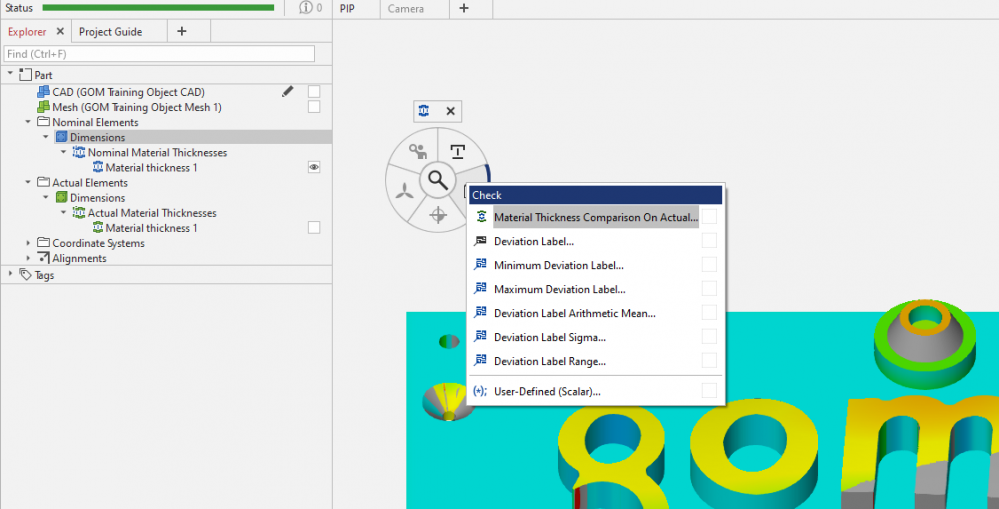Collapse Nominal Material Thicknesses node
Screen dimensions: 999x509
64,152
